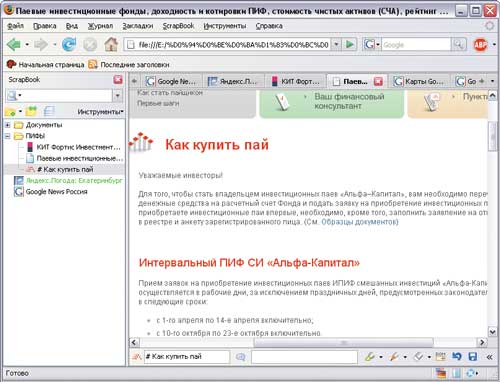Image resolution: width=500 pixels, height=382 pixels.
Task: Click the orange highlighter marker icon
Action: [394, 357]
